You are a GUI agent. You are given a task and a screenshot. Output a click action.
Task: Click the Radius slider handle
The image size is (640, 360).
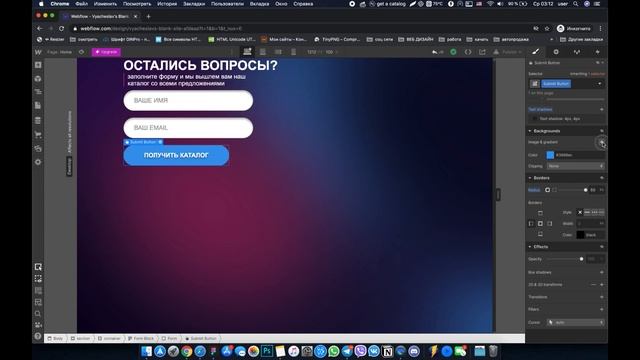(x=585, y=190)
